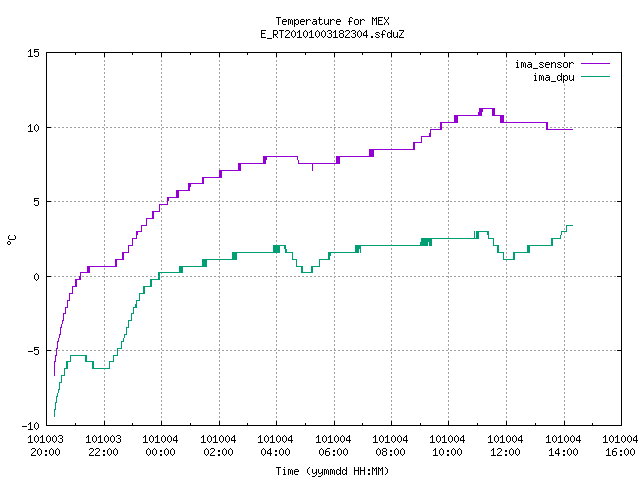640x480 pixels.
Task: Click the x-axis tick 101004 10:00
Action: coord(448,446)
